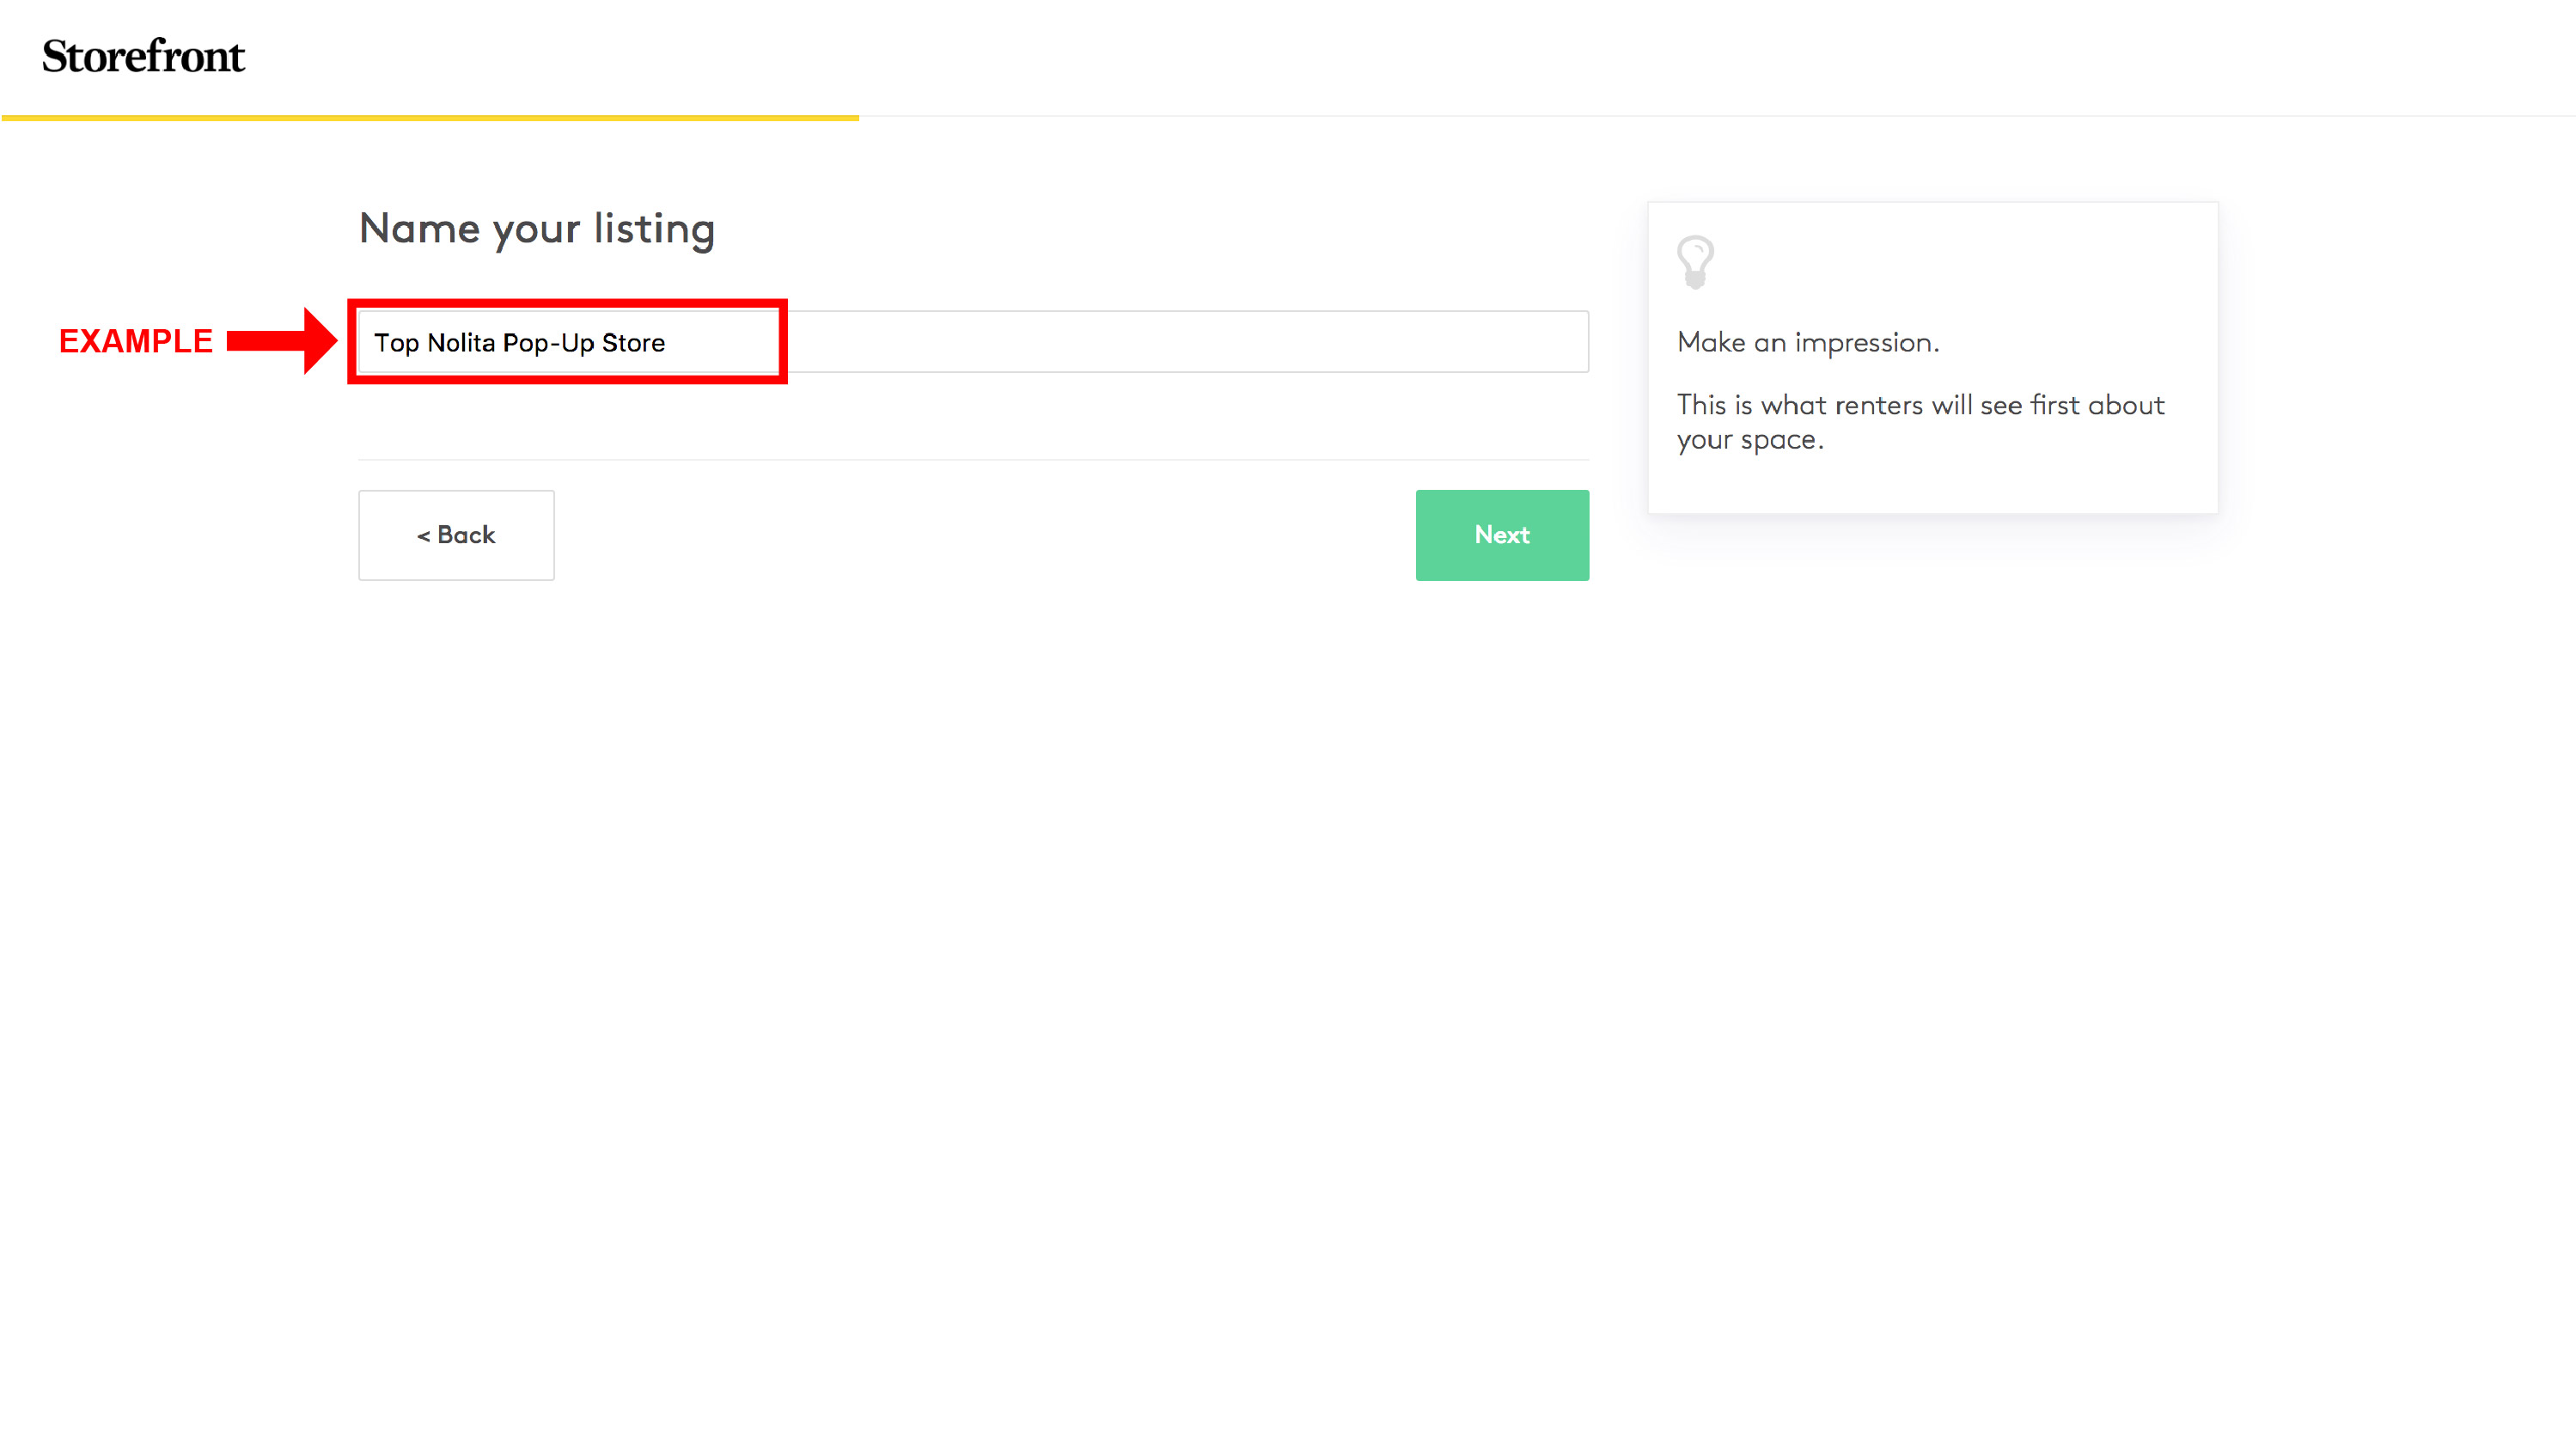This screenshot has width=2576, height=1437.
Task: Click the Name your listing heading
Action: (x=537, y=229)
